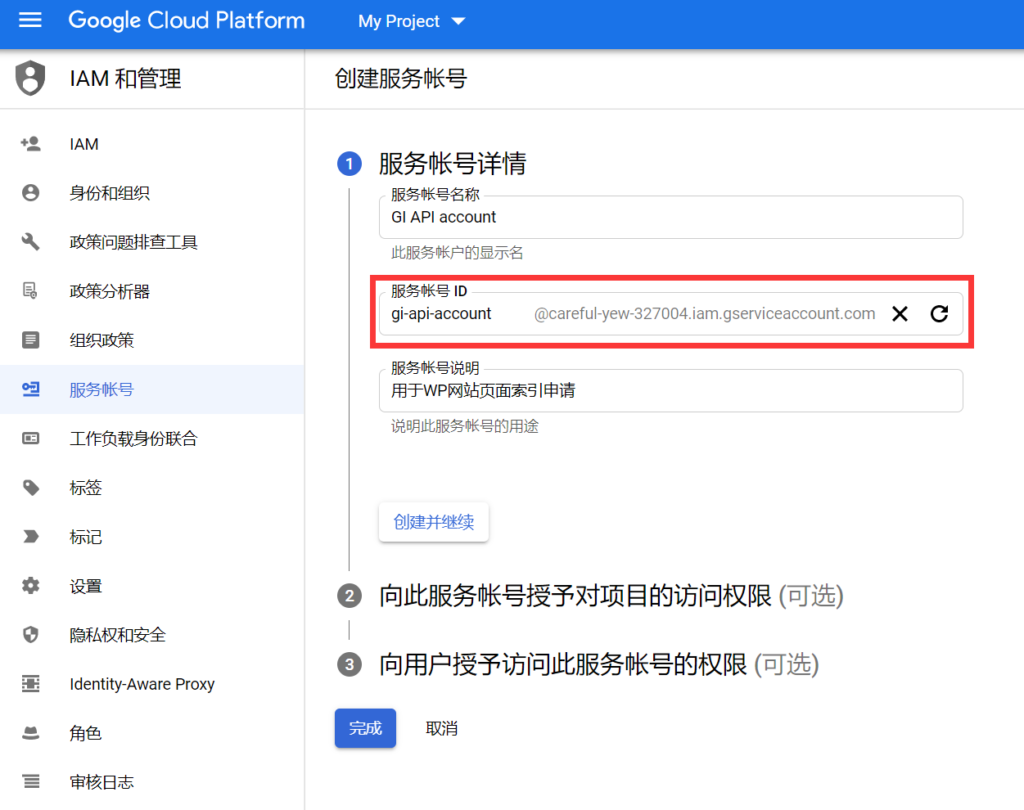The width and height of the screenshot is (1024, 810).
Task: Click the 设置 gear icon
Action: click(x=31, y=586)
